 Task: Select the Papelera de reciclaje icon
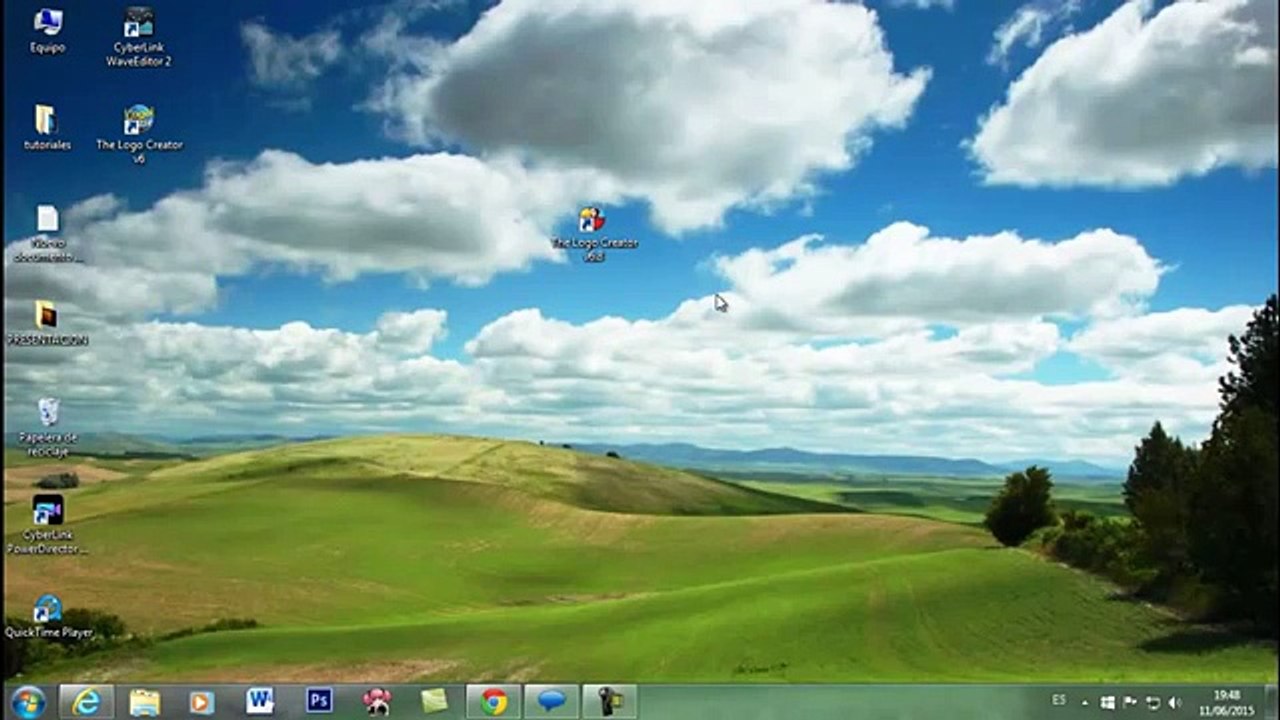point(47,425)
